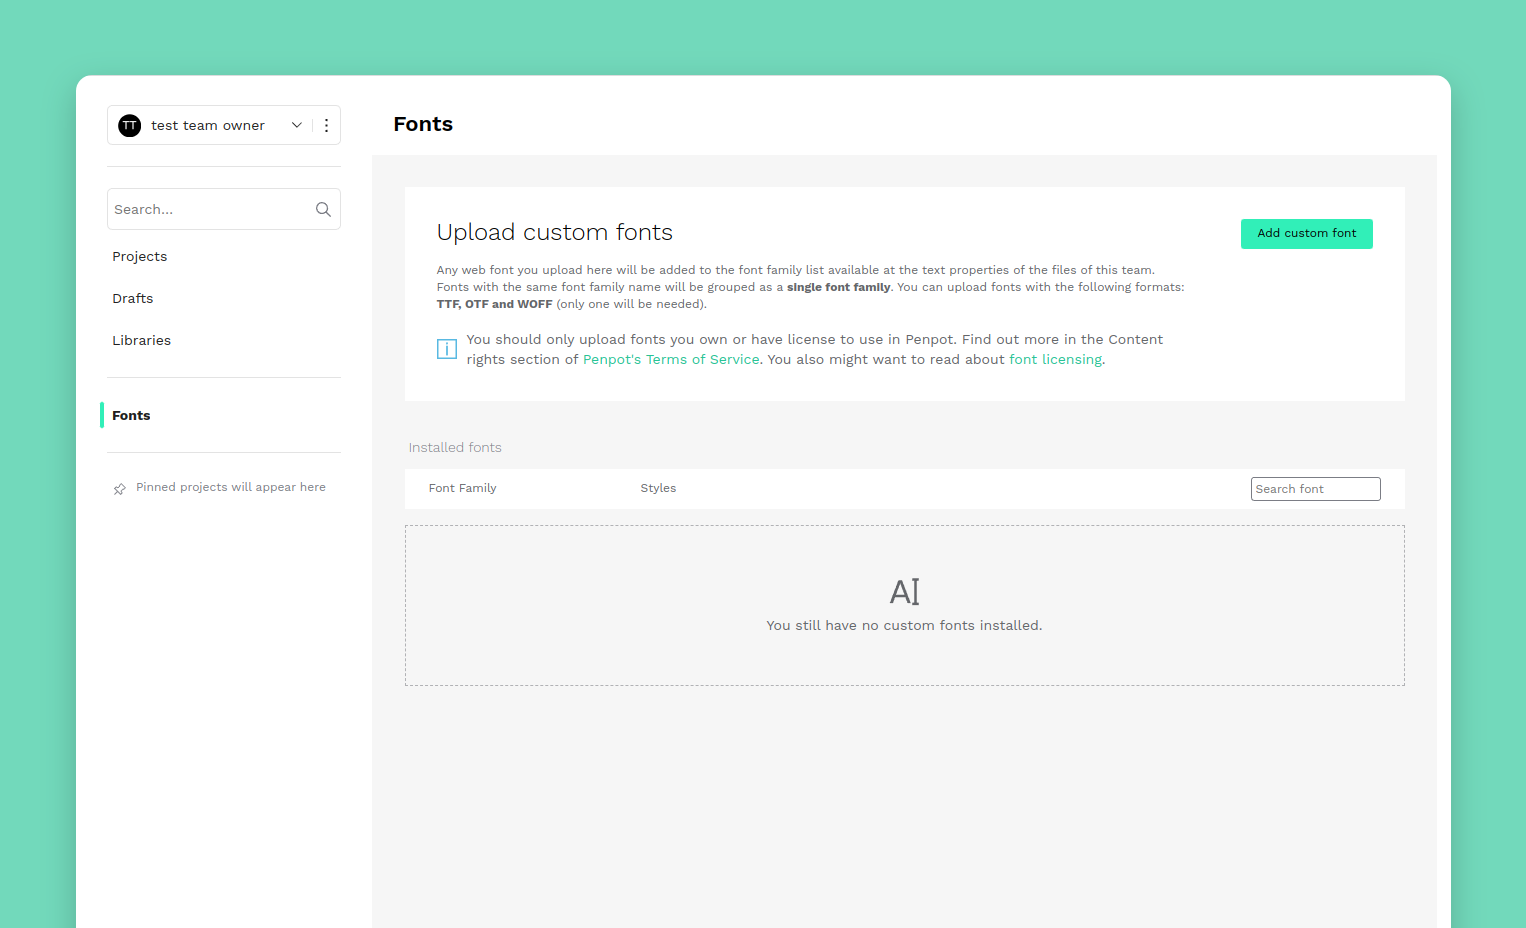Click the Font Family column header
Screen dimensions: 1526x928
tap(462, 488)
